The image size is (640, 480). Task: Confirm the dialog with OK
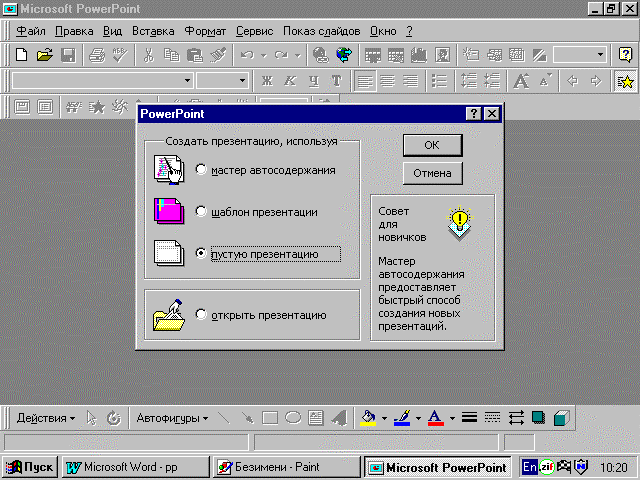coord(433,145)
